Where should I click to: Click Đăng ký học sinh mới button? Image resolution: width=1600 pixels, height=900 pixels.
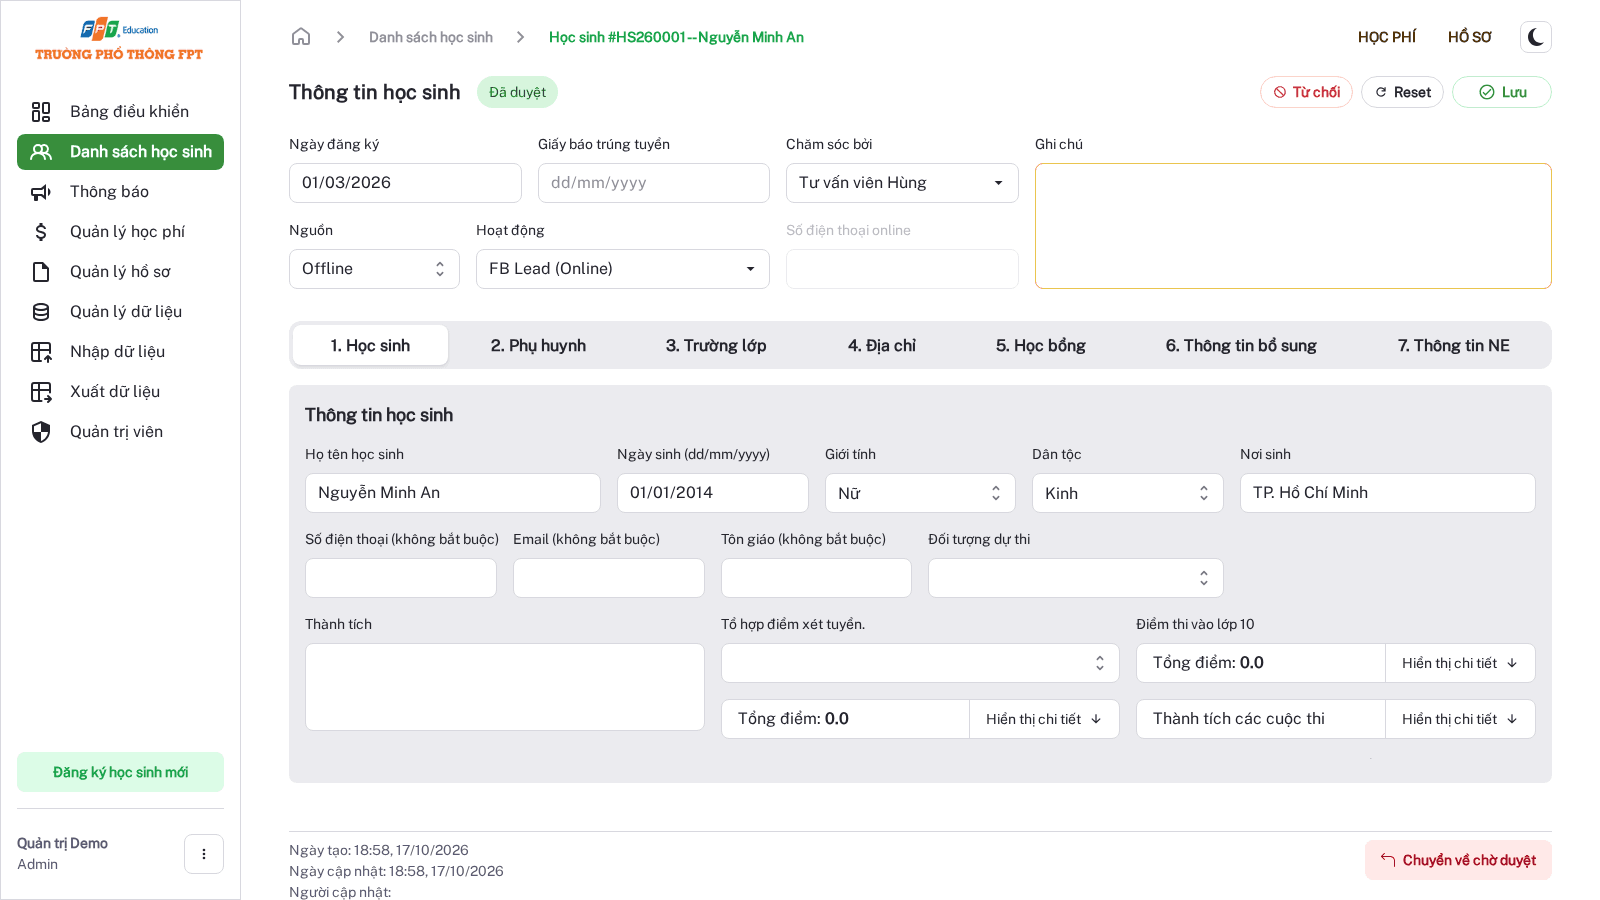[120, 772]
